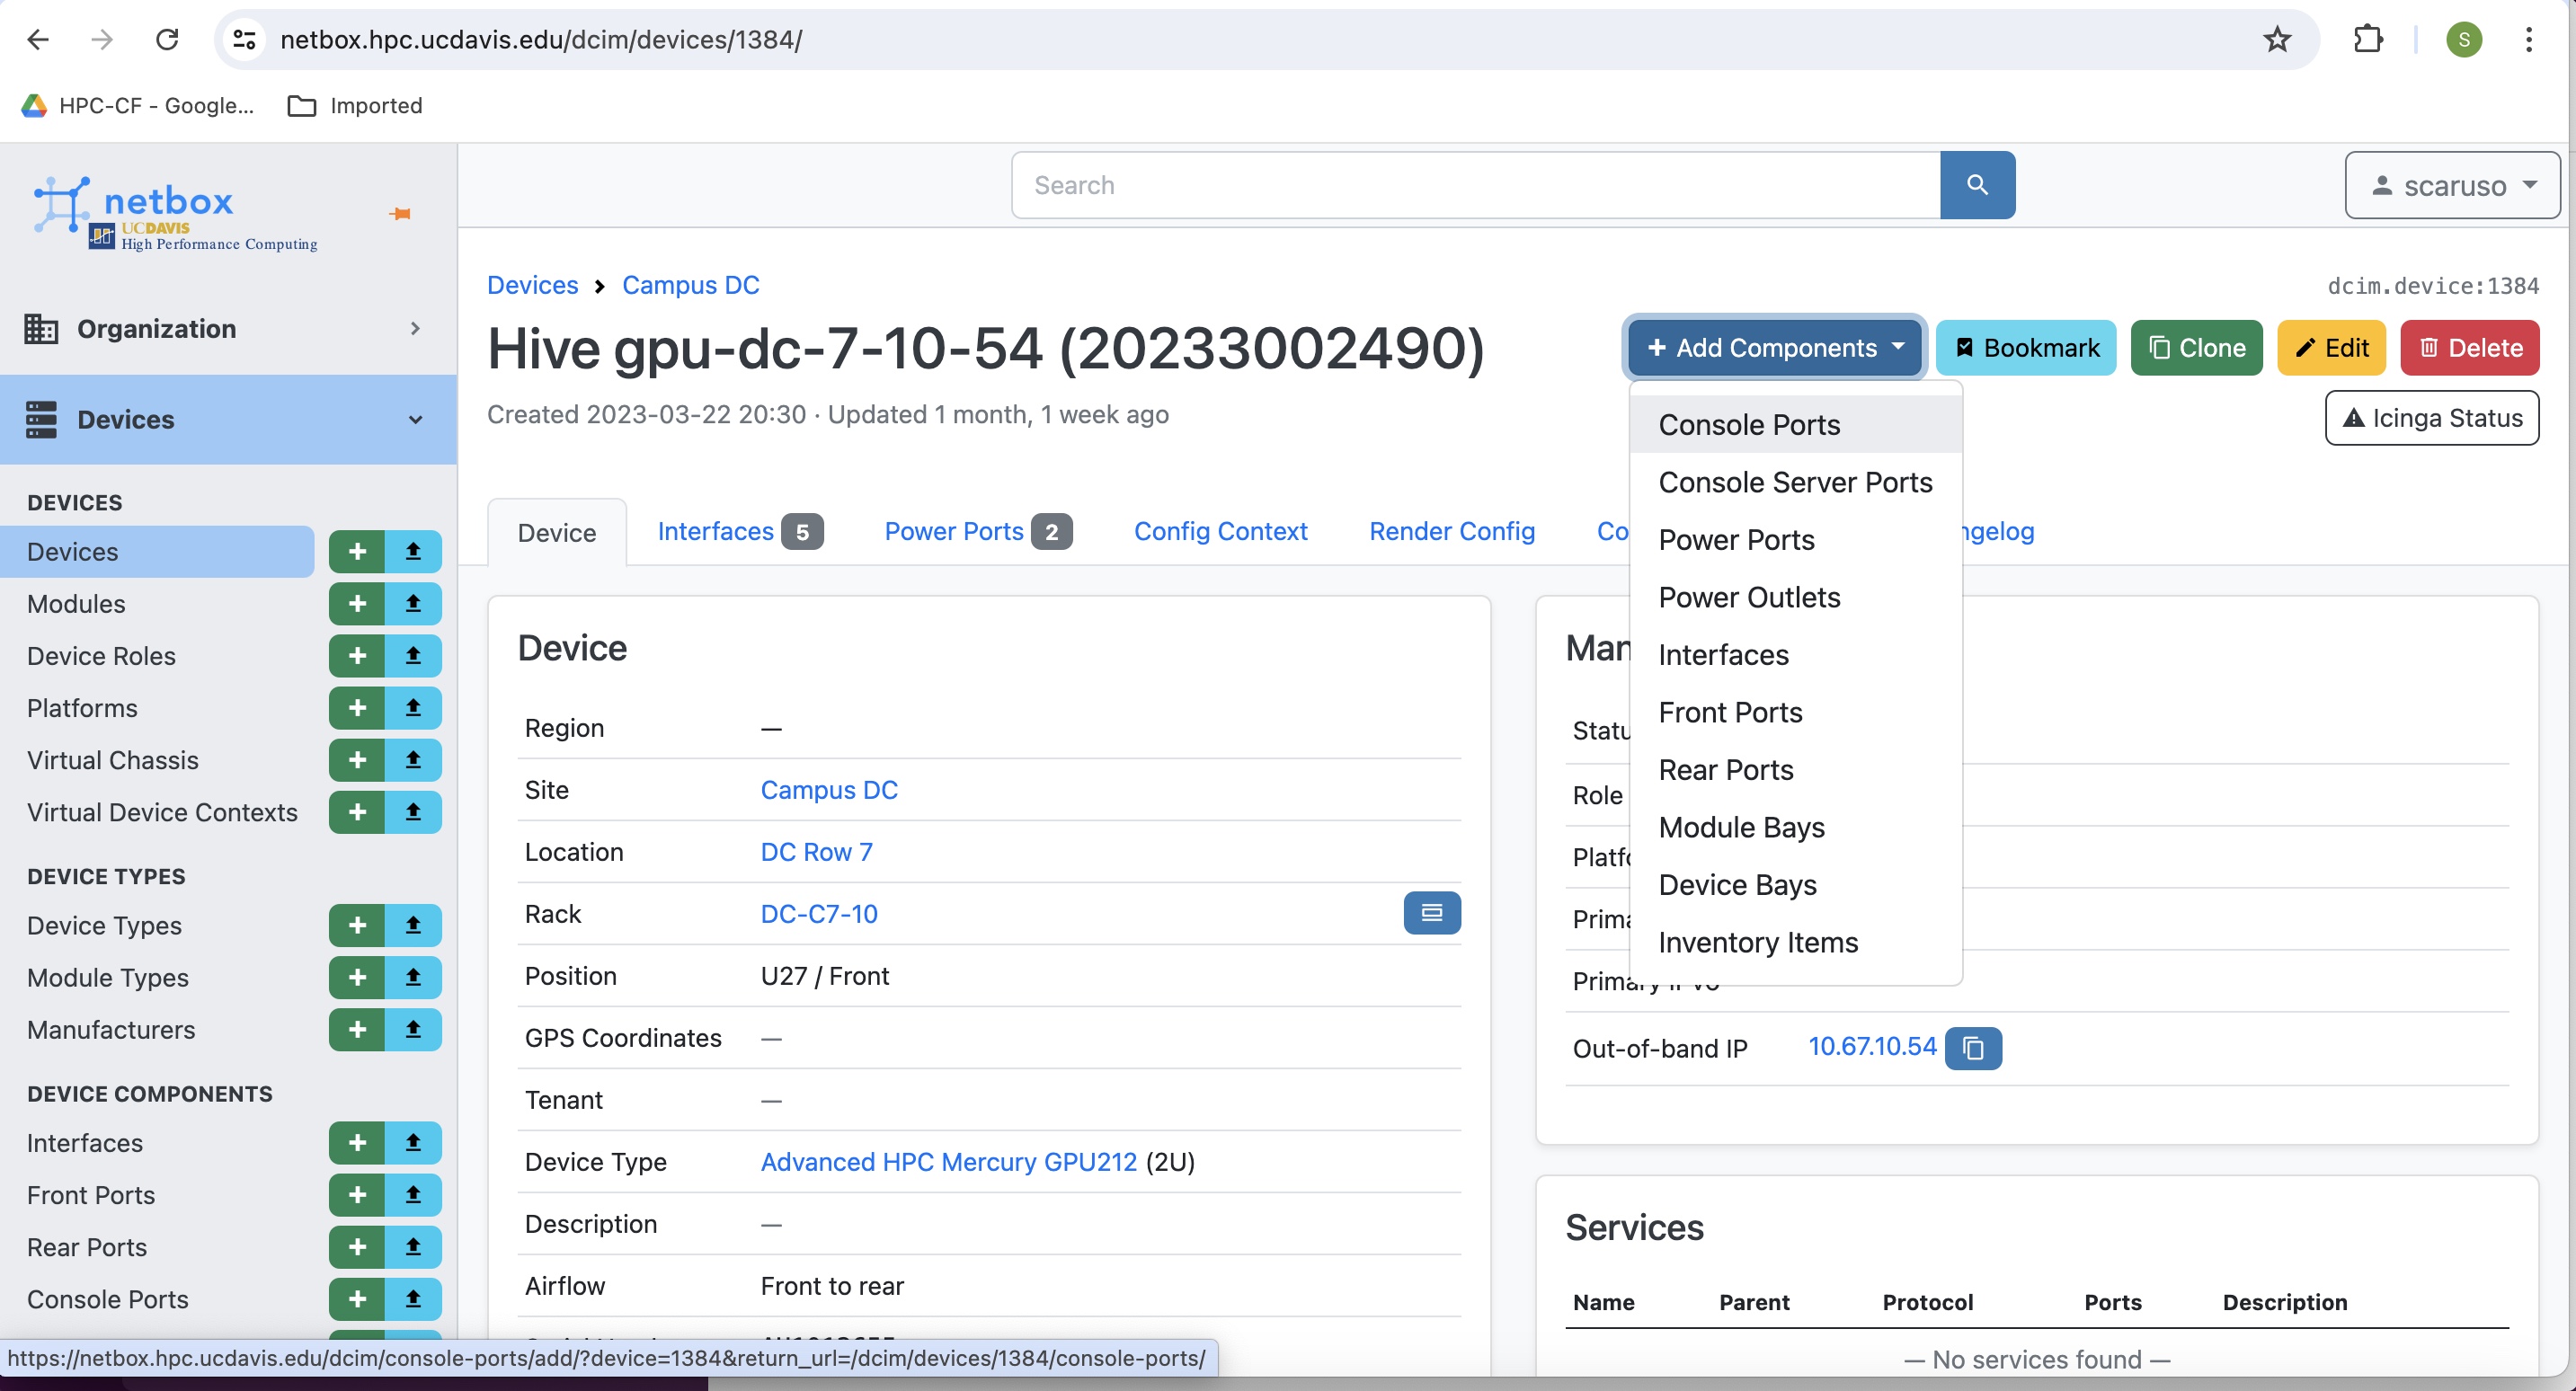Toggle the Add Components dropdown
This screenshot has height=1391, width=2576.
(1775, 348)
